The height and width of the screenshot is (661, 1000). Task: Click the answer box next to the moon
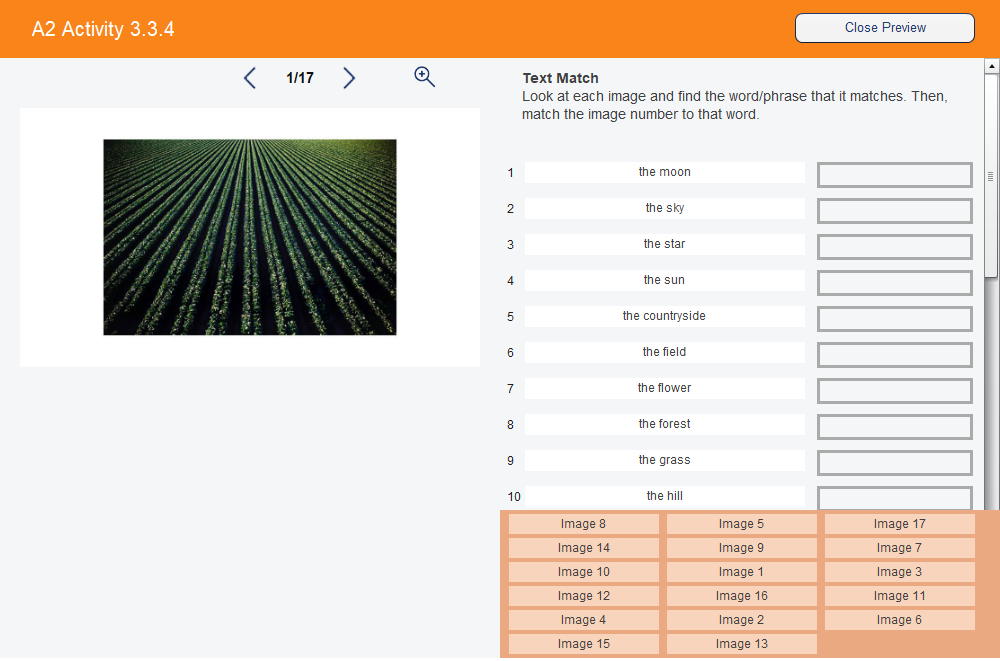pyautogui.click(x=894, y=174)
